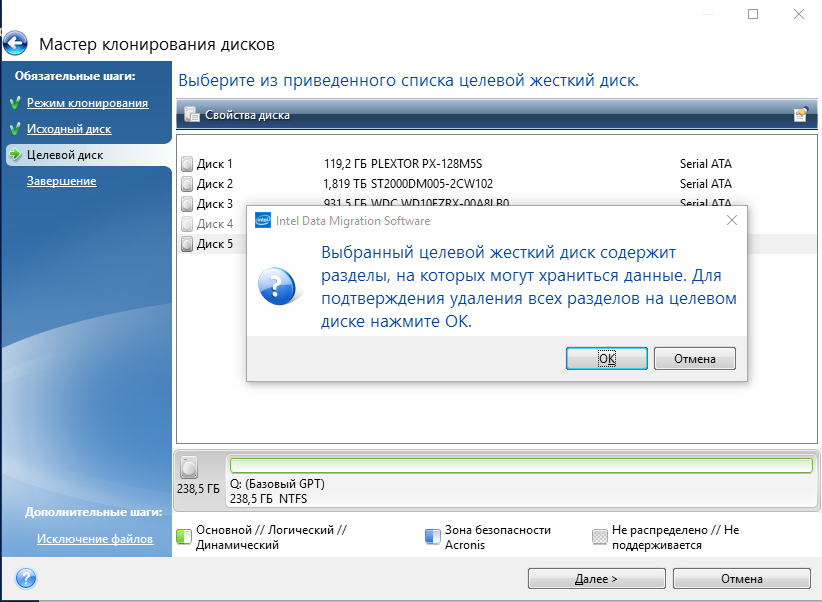
Task: Click the green Основной legend swatch
Action: pyautogui.click(x=184, y=535)
